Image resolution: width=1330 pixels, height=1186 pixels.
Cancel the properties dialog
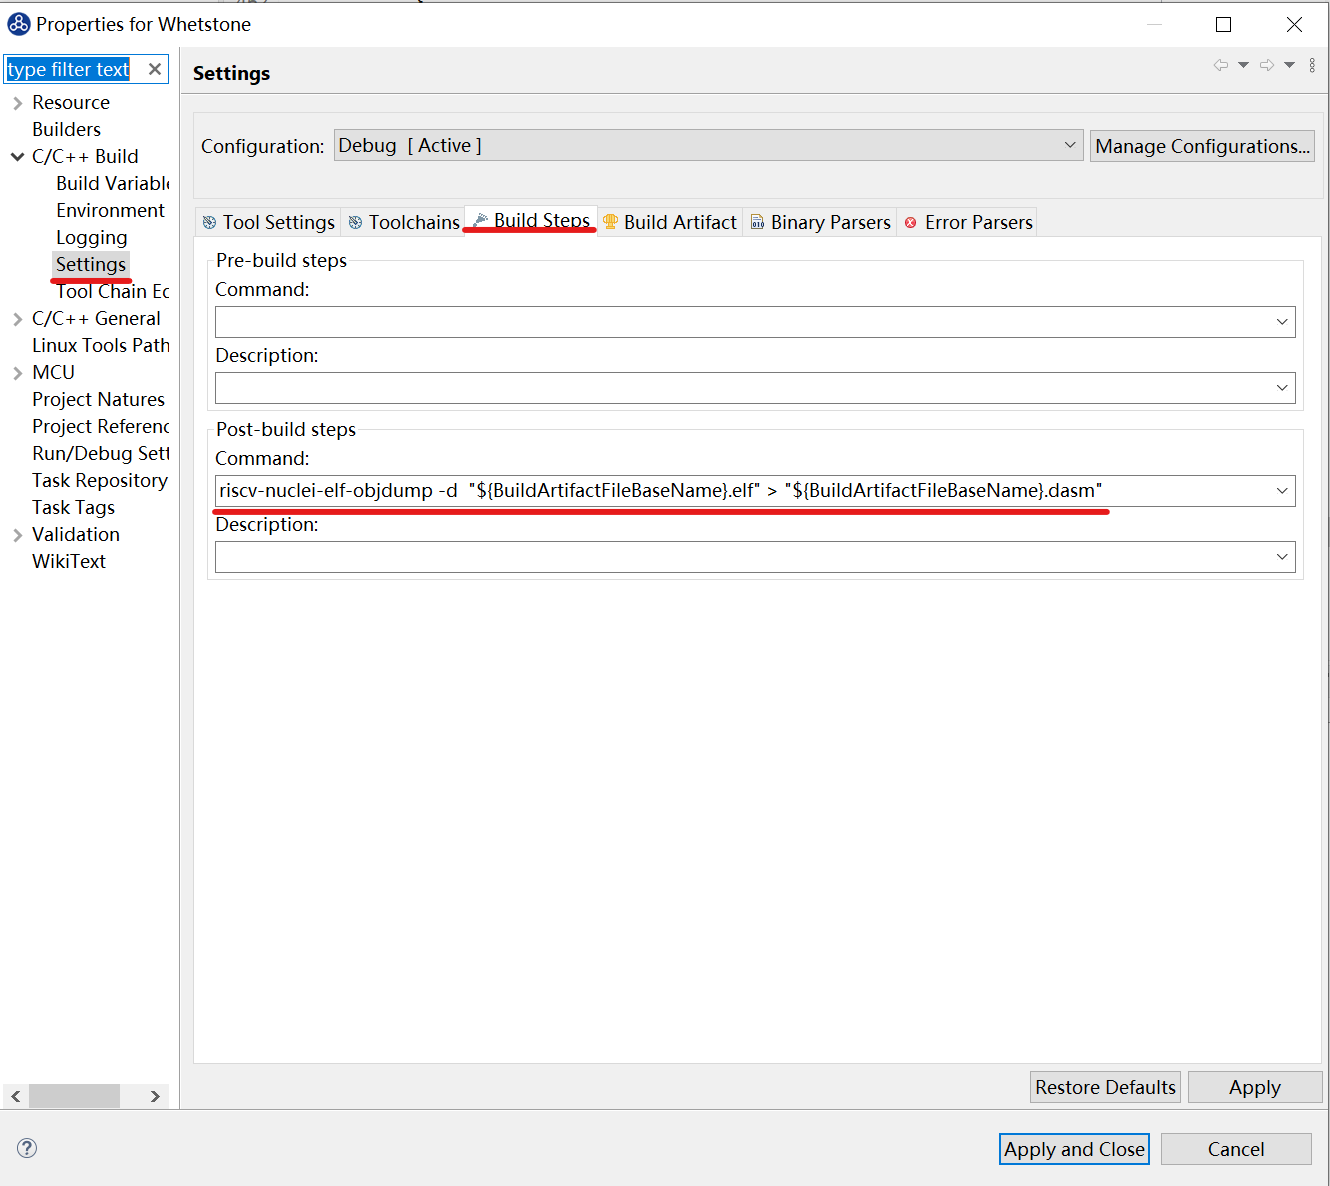pyautogui.click(x=1236, y=1149)
